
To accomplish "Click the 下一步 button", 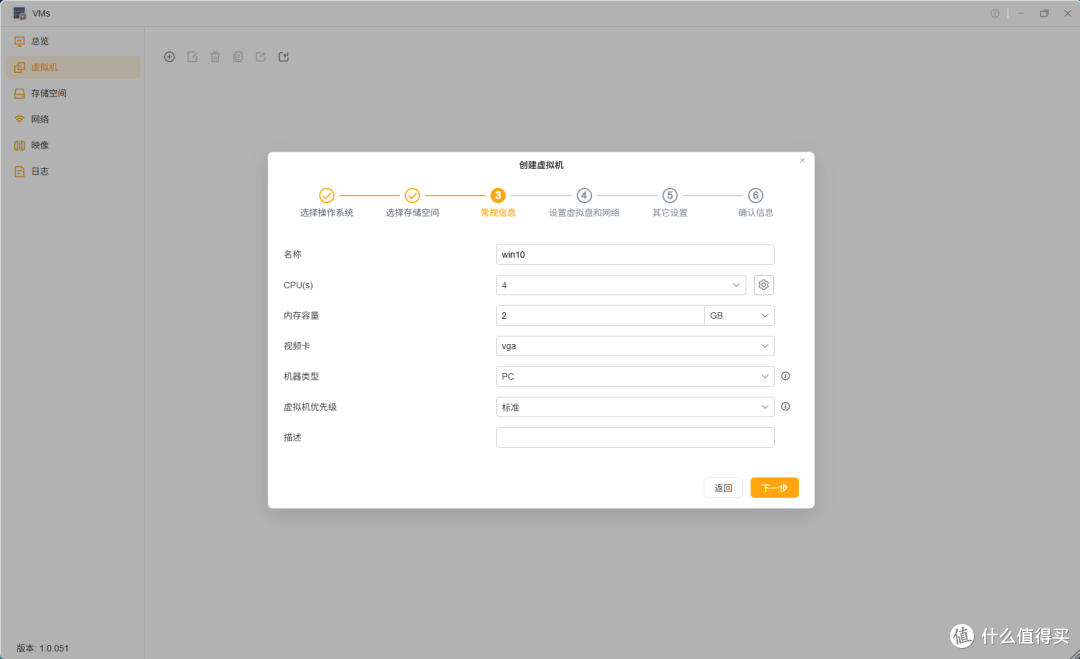I will pos(774,488).
